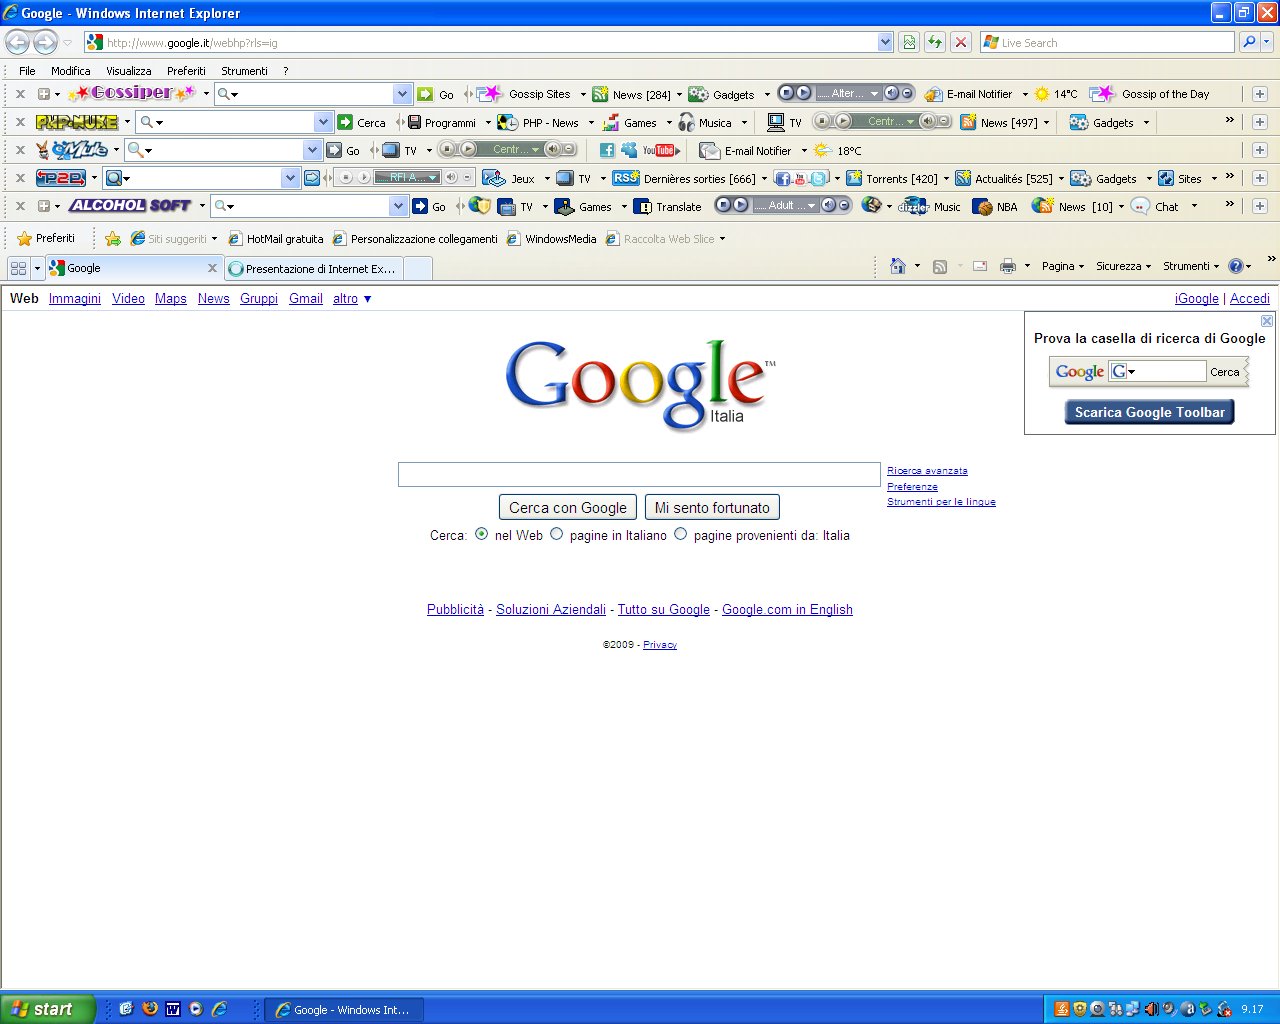Open the Pagina dropdown in the command bar

point(1063,266)
